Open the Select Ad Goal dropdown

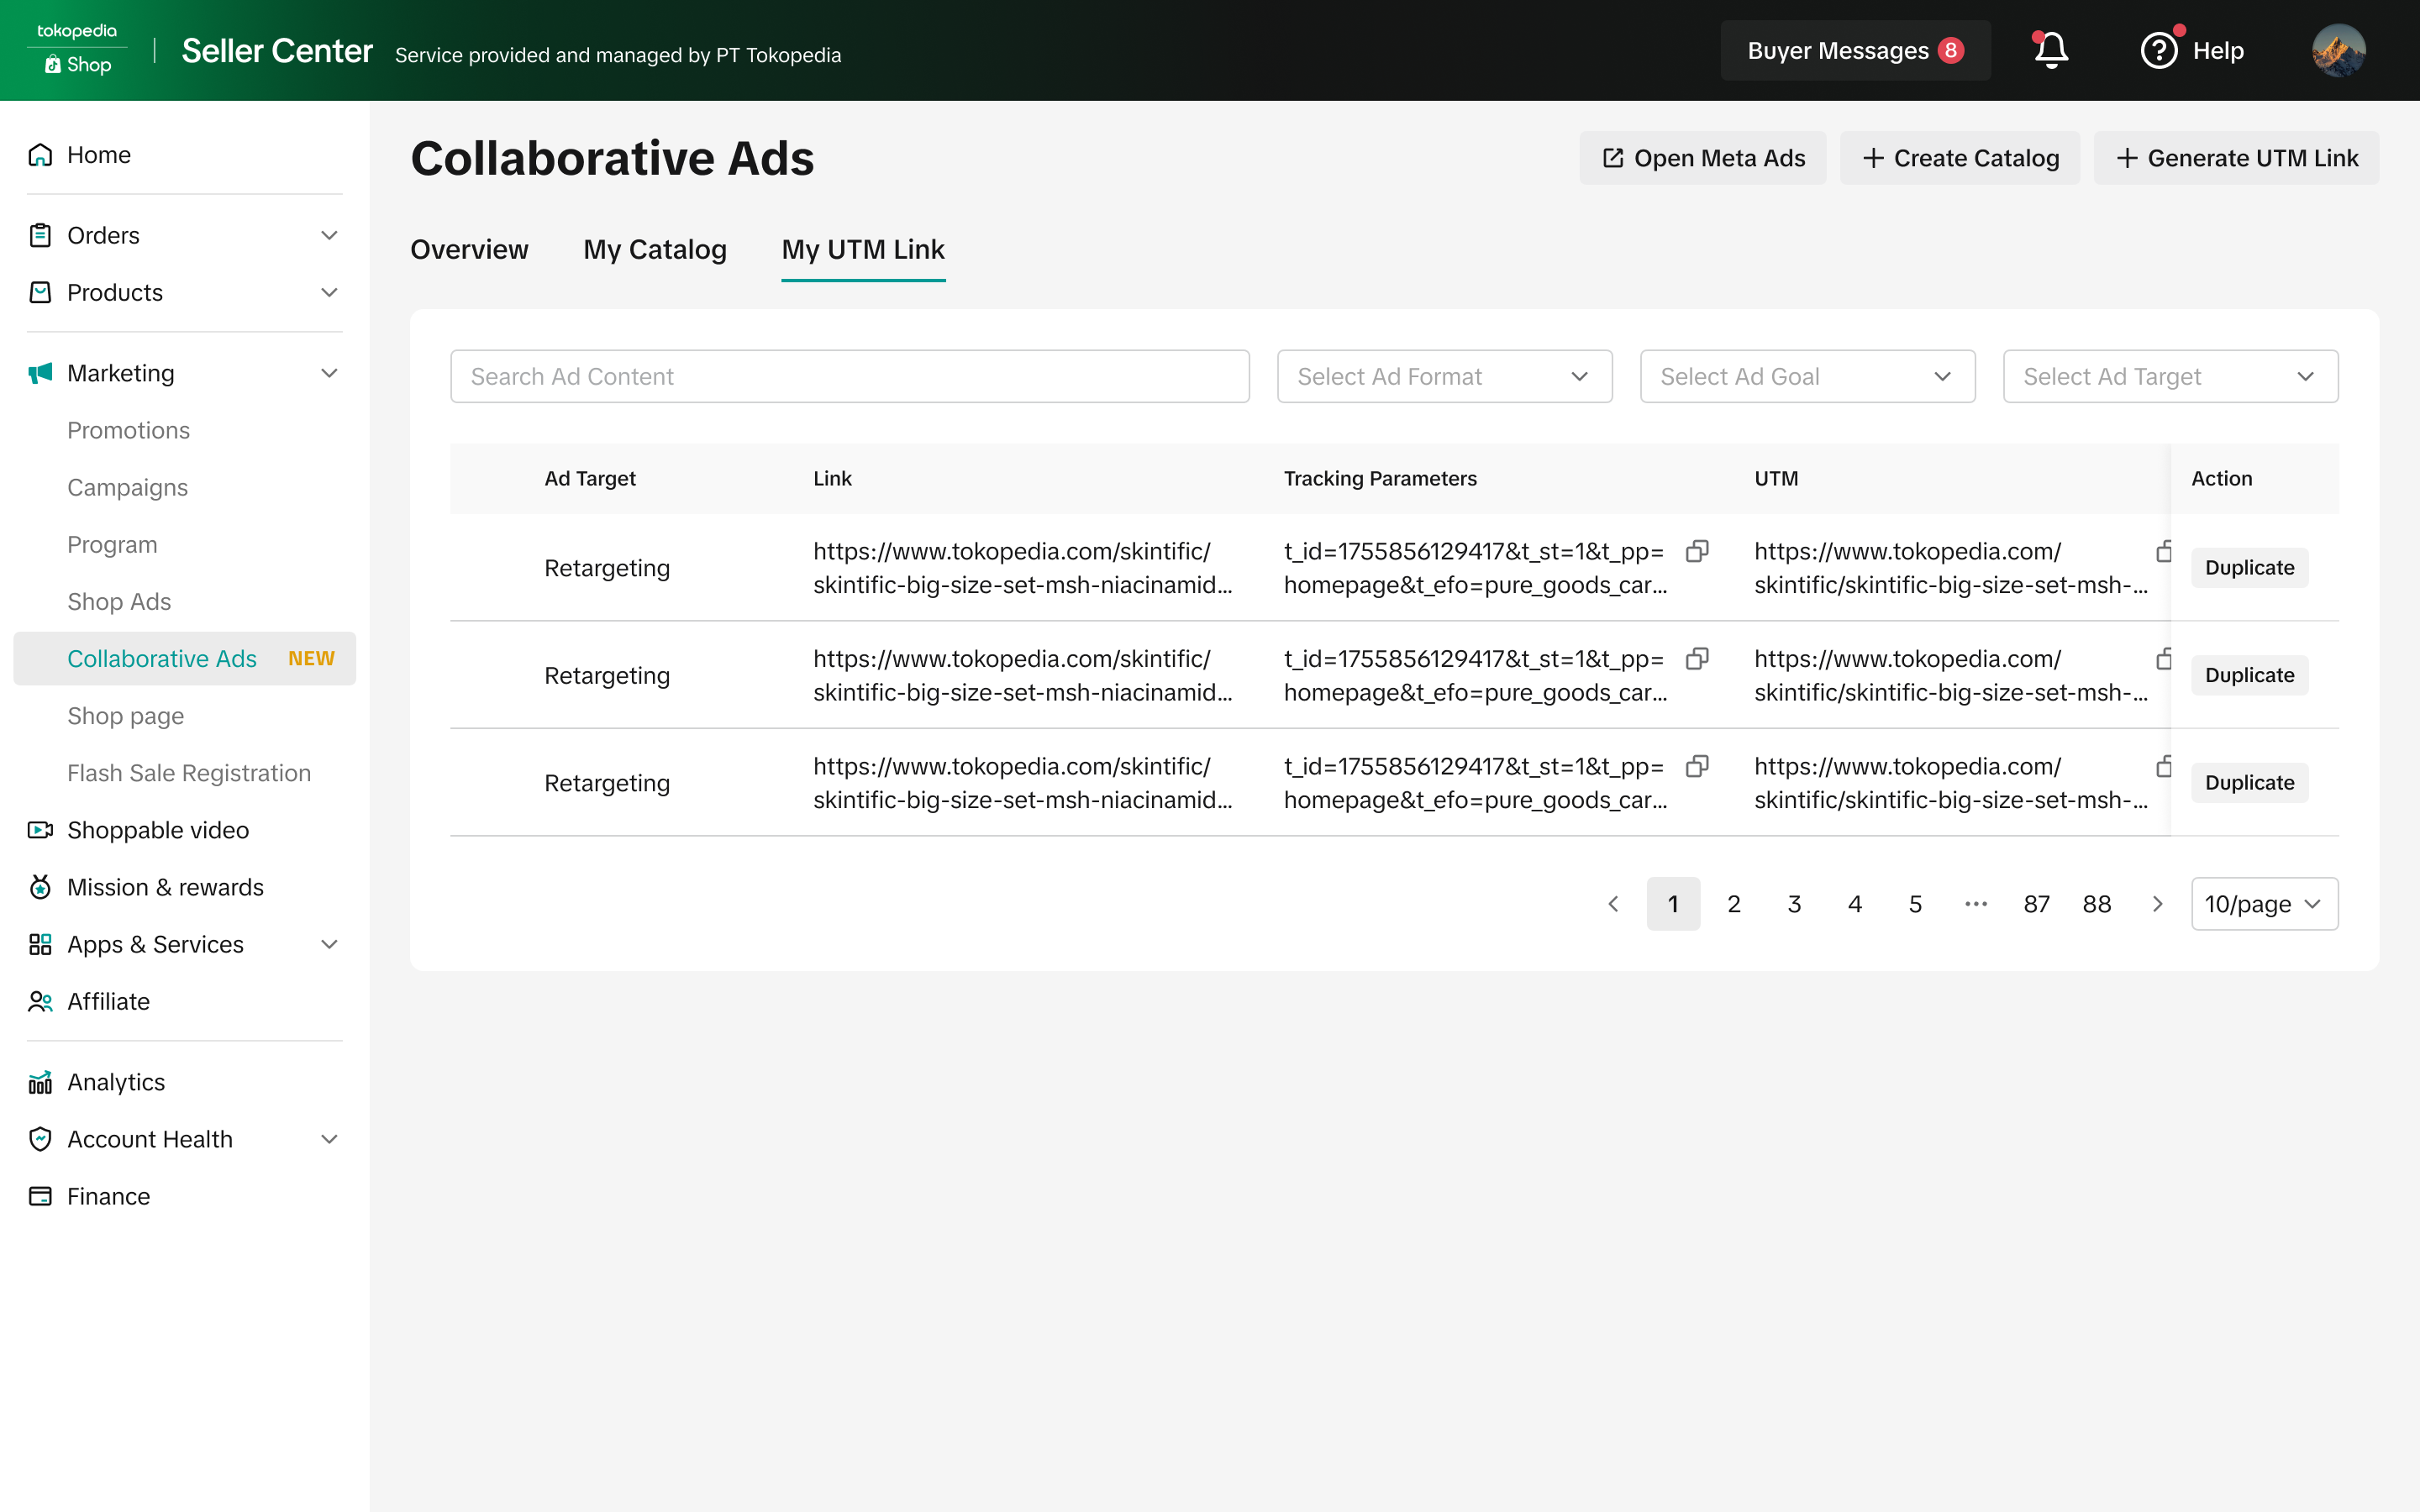(x=1807, y=376)
